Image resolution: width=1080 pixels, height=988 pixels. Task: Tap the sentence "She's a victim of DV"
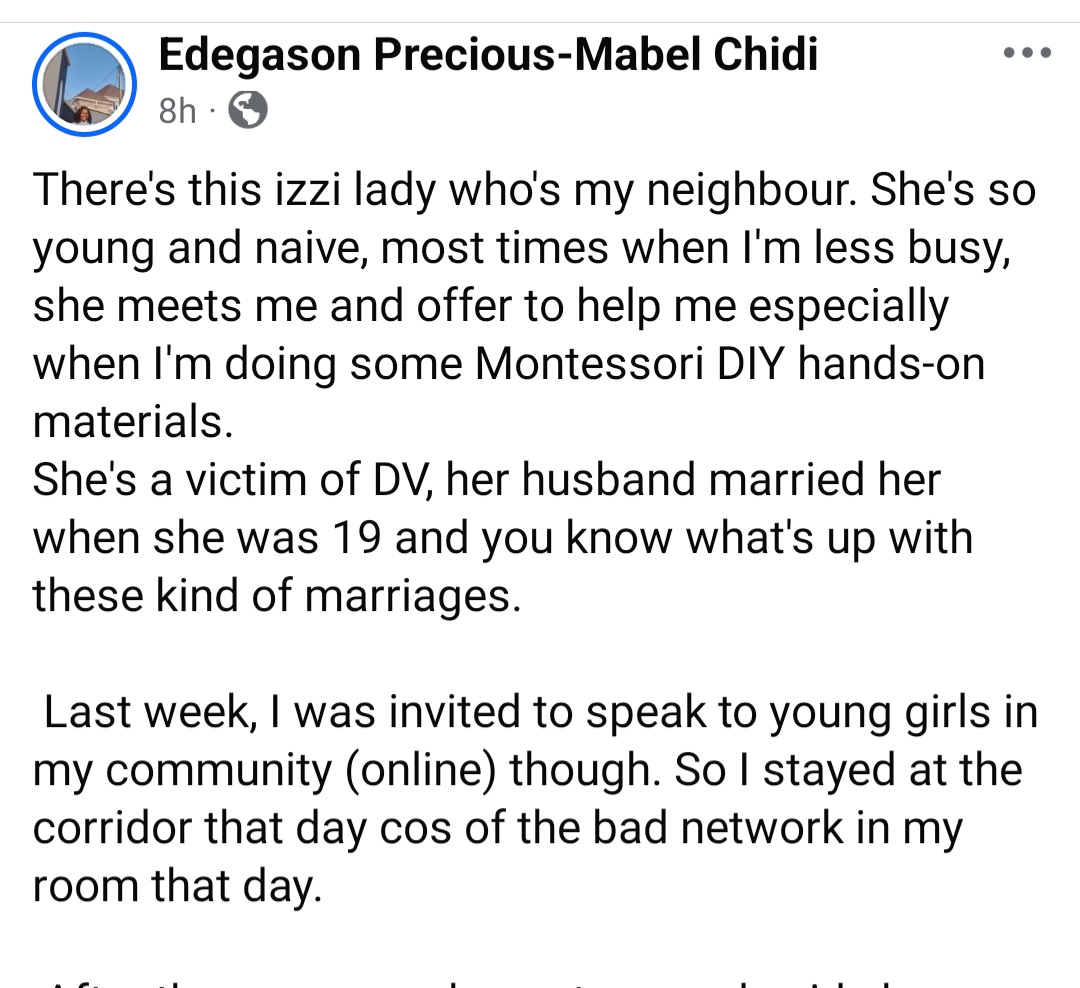(x=486, y=480)
